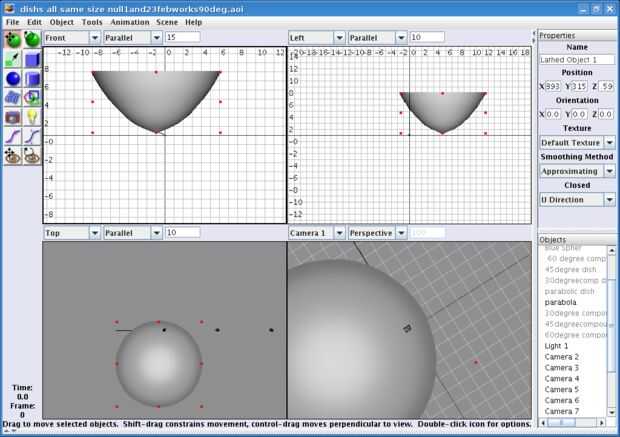Open the Help menu
Screen dimensions: 620x437
click(x=193, y=22)
